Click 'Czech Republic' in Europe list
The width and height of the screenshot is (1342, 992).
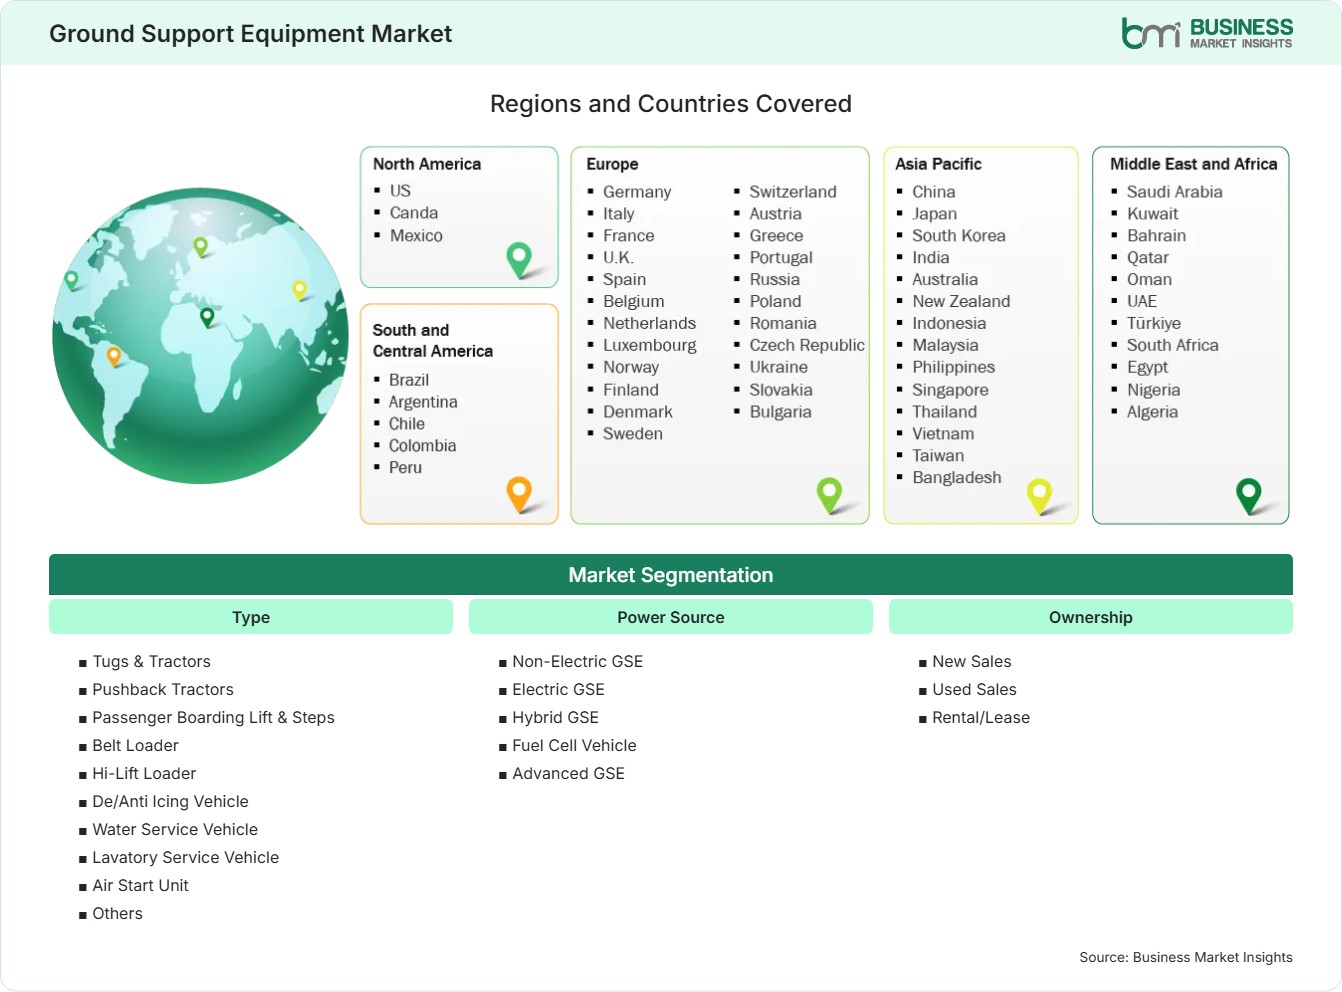point(807,346)
